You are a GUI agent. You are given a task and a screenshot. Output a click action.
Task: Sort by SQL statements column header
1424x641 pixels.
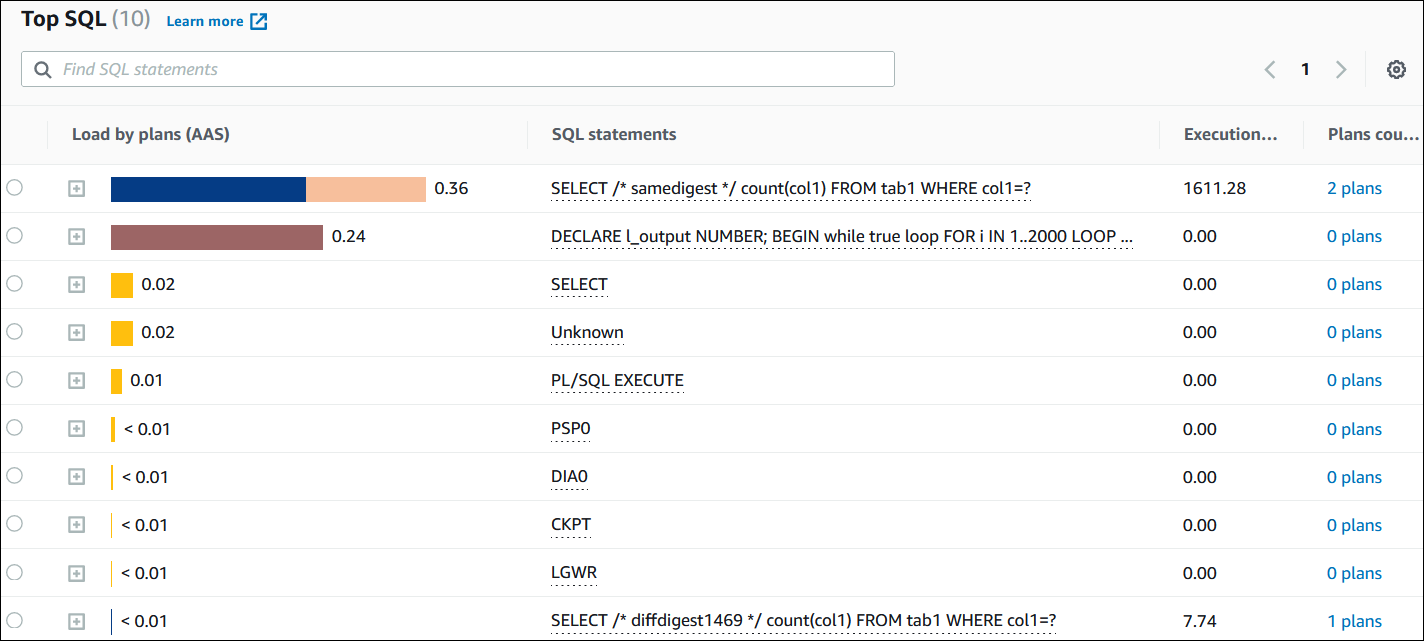[x=614, y=134]
